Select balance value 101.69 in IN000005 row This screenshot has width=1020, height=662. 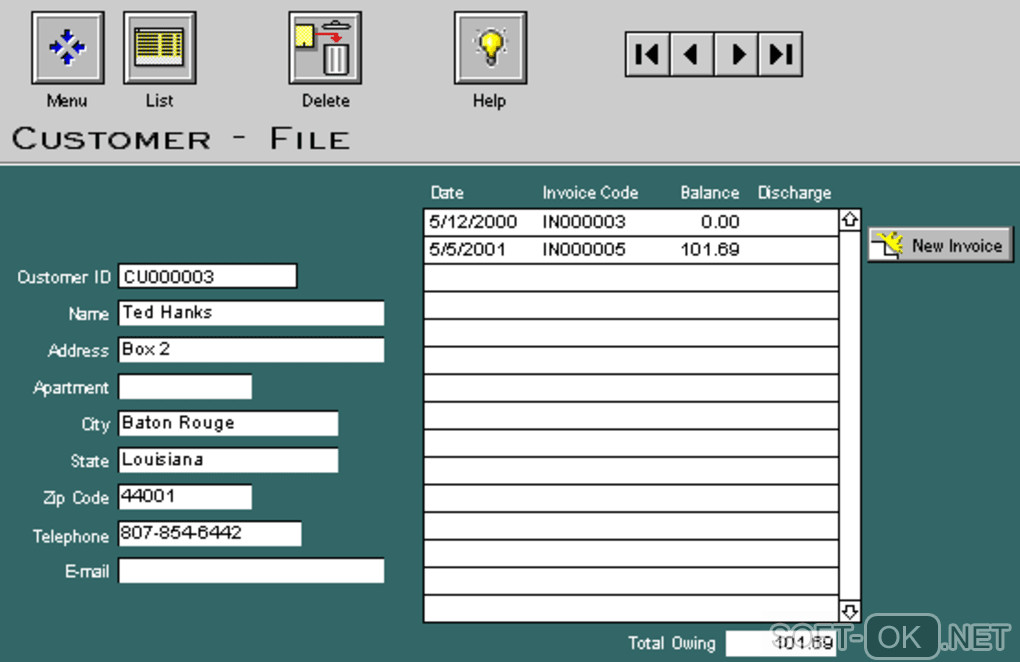coord(710,250)
